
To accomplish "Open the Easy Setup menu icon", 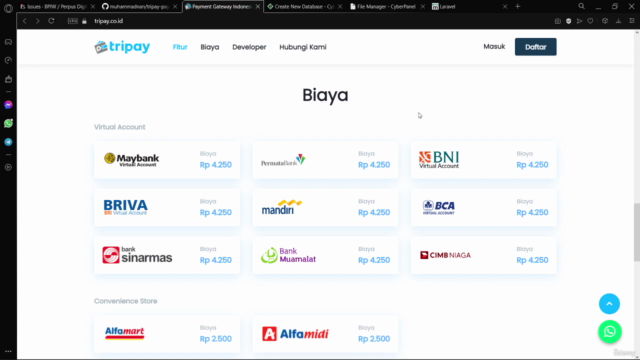I will tap(632, 21).
